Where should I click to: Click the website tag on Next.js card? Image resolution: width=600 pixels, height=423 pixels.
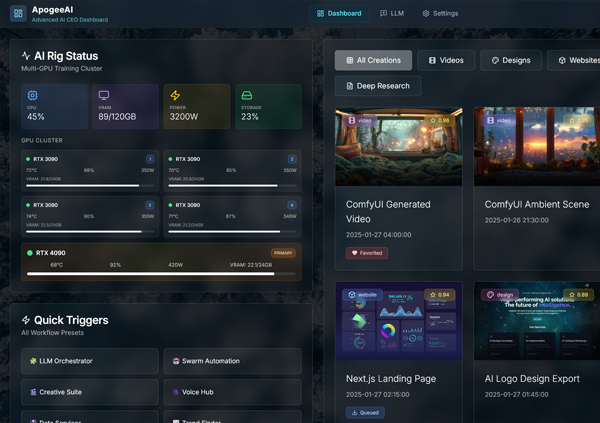click(362, 295)
